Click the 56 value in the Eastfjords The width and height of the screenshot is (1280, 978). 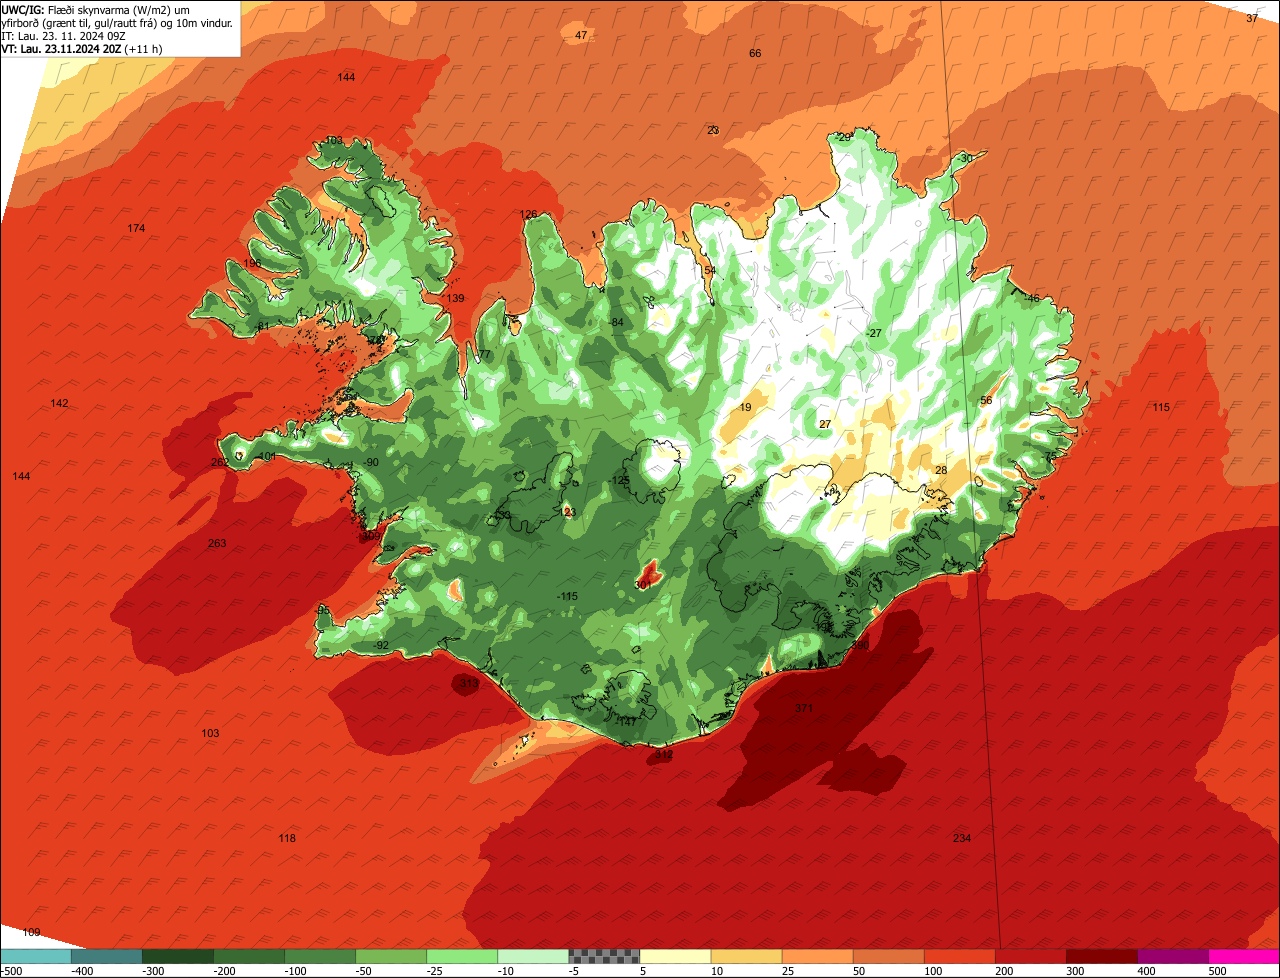pyautogui.click(x=986, y=401)
